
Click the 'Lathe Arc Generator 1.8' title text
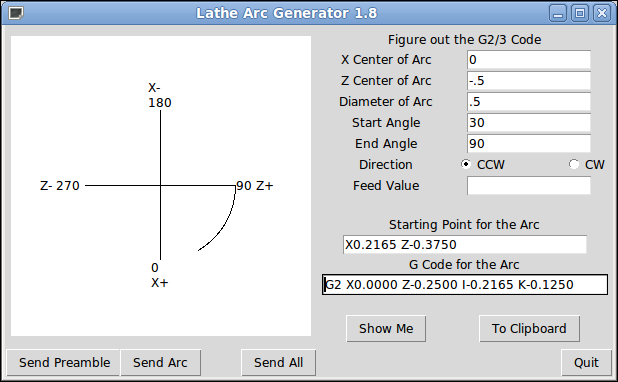tap(287, 13)
